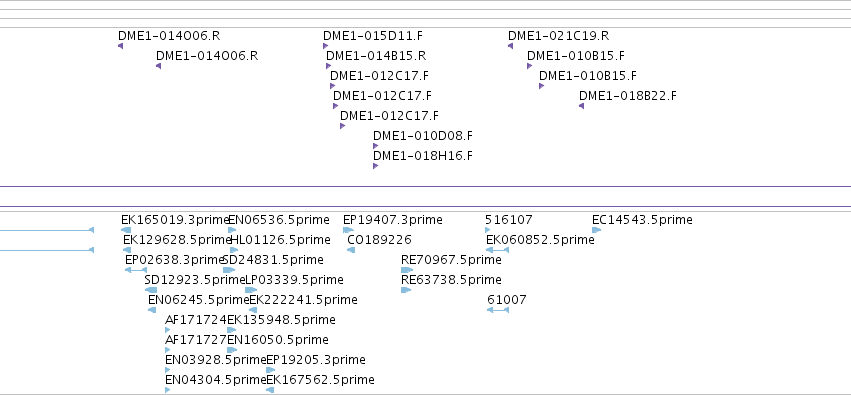Select the LP03339.5prime label
This screenshot has width=851, height=395.
(294, 280)
